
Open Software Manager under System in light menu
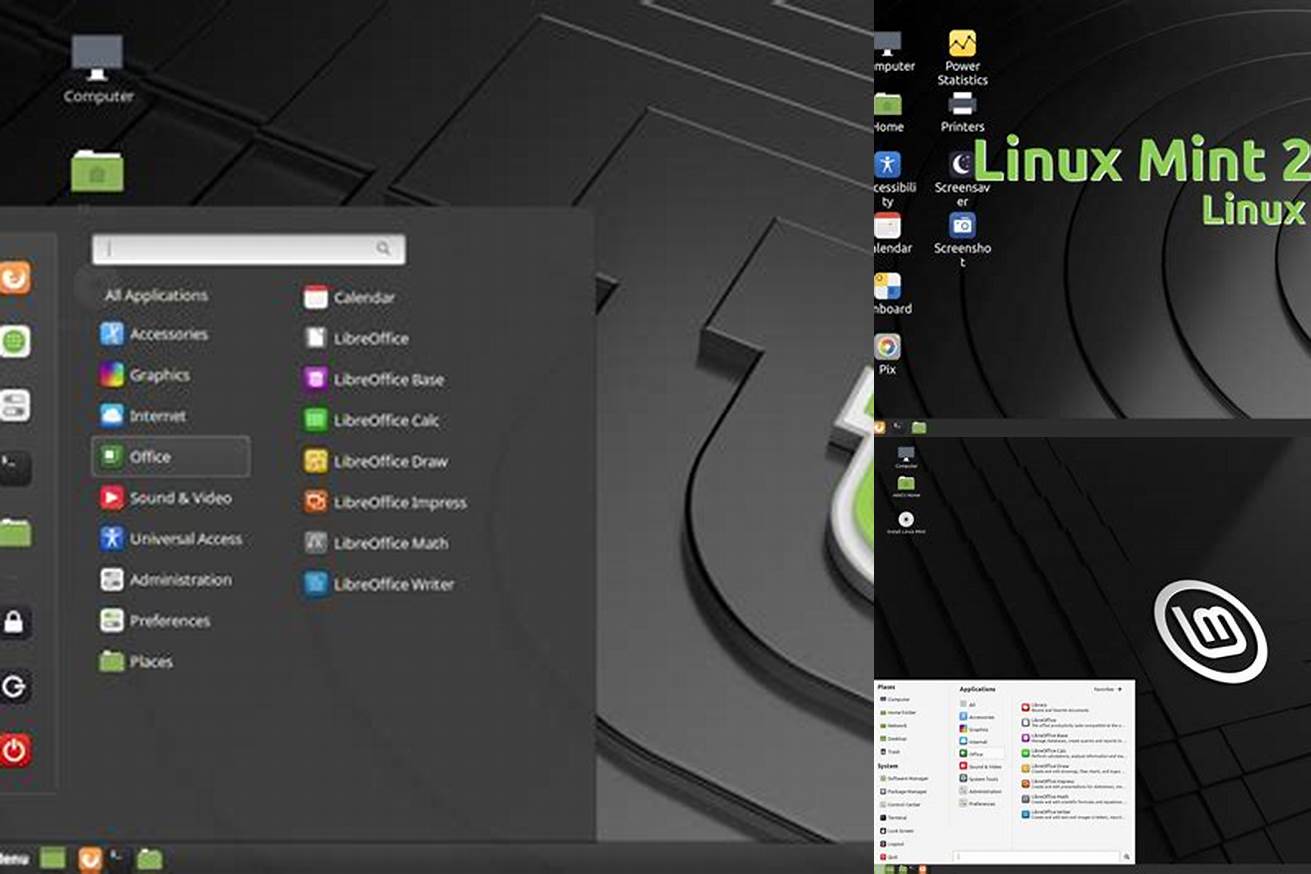(x=904, y=778)
